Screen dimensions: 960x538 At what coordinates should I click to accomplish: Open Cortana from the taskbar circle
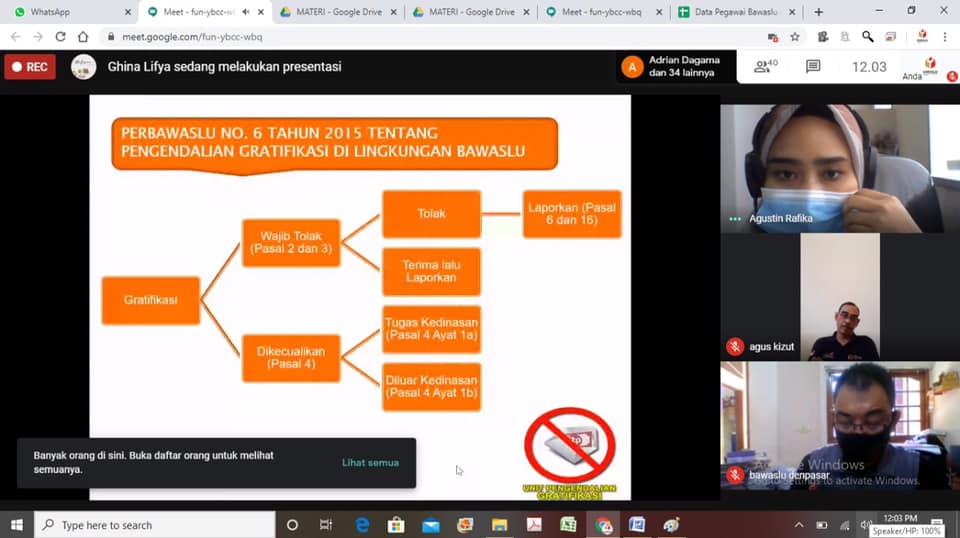coord(292,525)
